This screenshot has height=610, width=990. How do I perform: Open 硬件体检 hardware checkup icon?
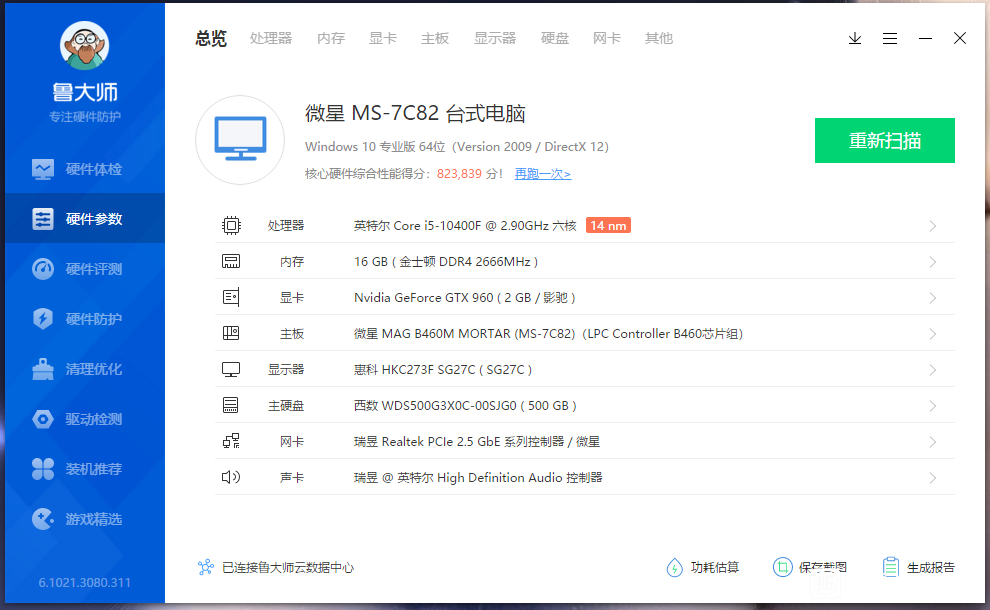pyautogui.click(x=43, y=169)
